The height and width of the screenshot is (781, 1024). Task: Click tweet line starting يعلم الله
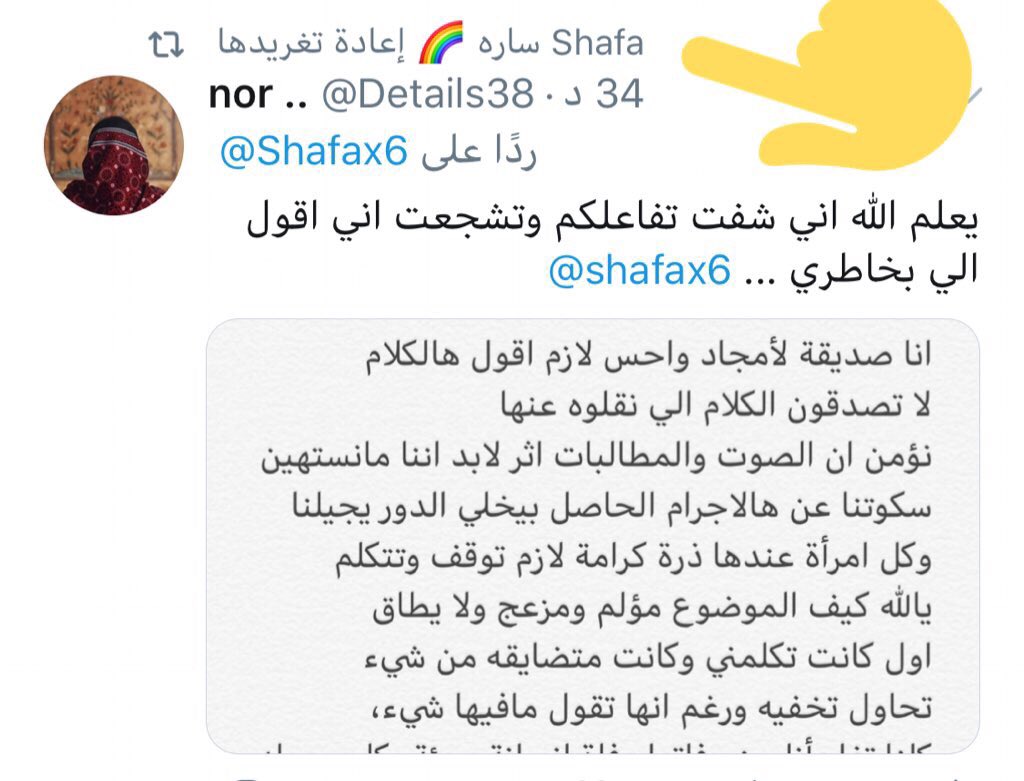(x=612, y=219)
